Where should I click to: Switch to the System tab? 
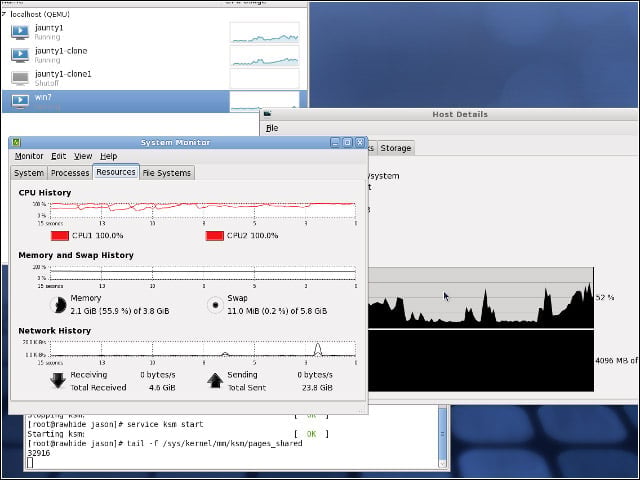pos(29,173)
